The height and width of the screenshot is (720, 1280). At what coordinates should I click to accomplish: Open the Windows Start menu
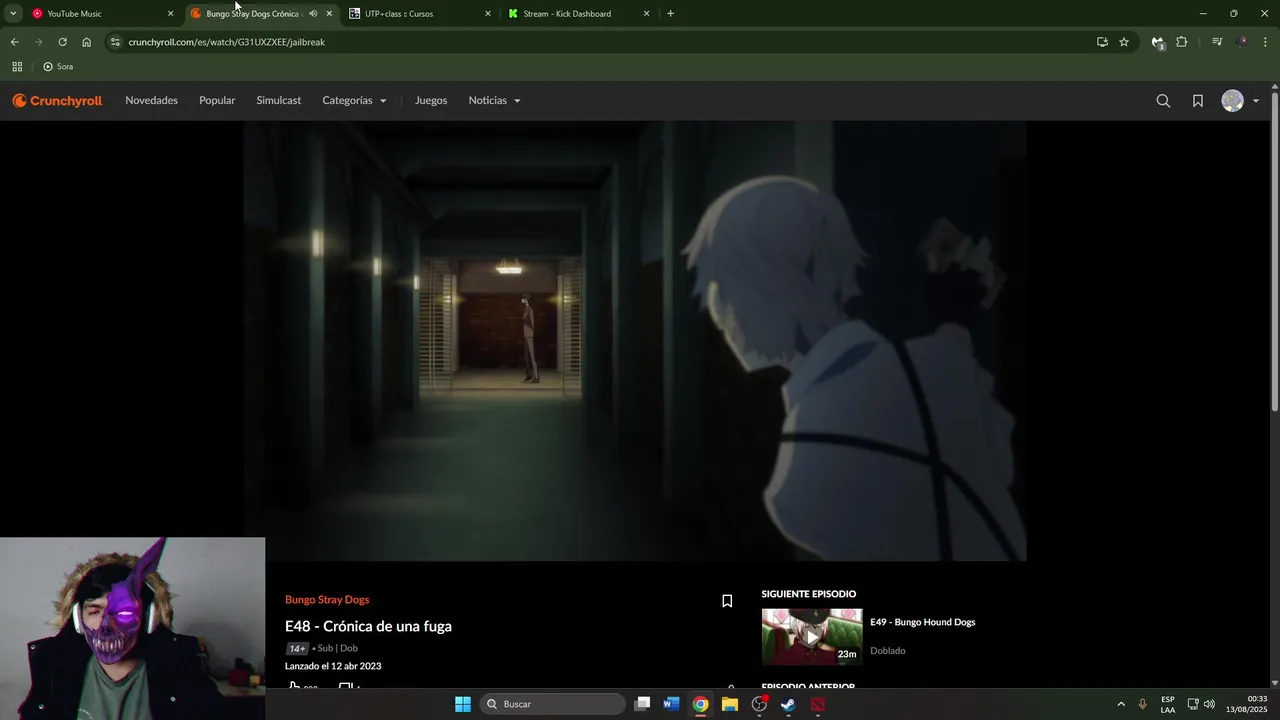463,704
